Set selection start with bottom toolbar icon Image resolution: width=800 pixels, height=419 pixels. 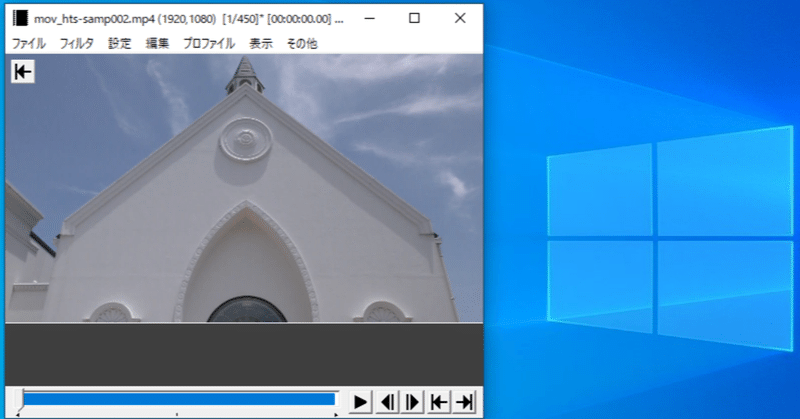point(438,402)
